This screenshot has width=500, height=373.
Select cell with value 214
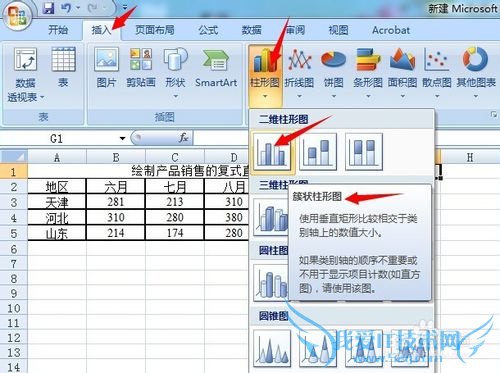[116, 233]
